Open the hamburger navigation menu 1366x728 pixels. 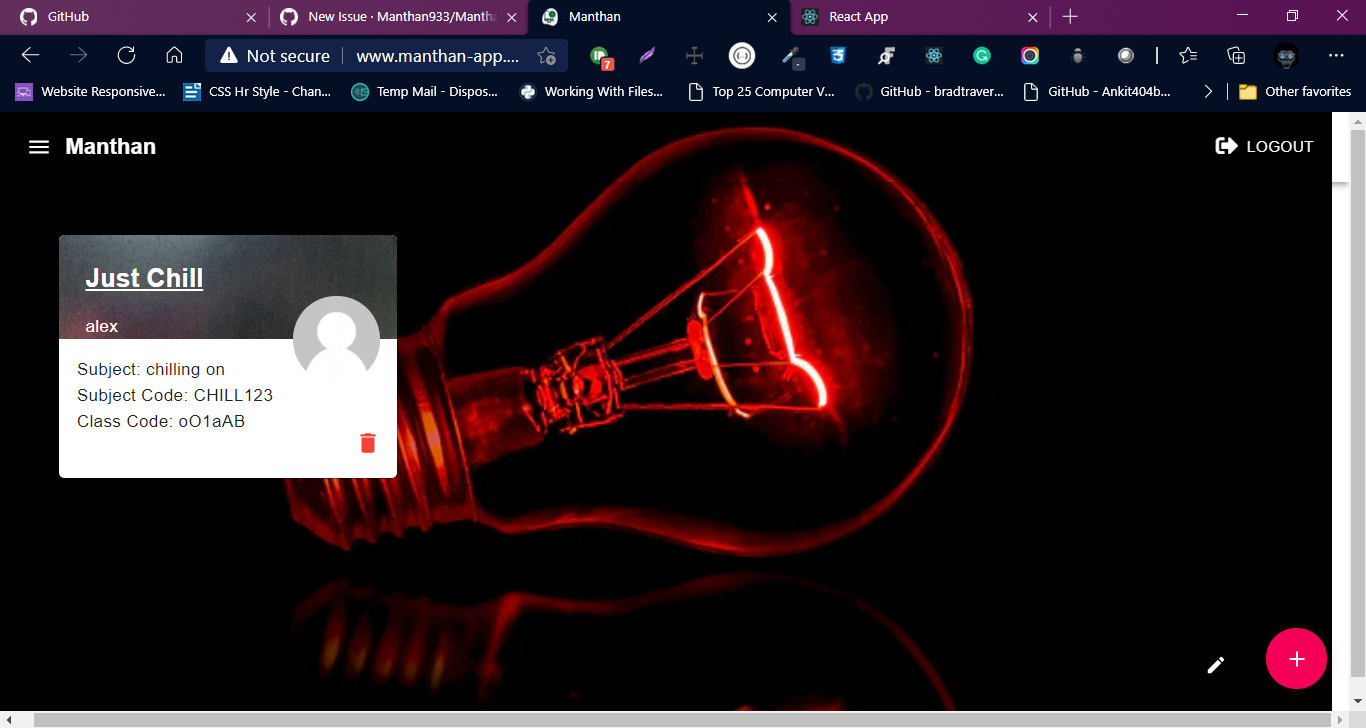click(x=39, y=147)
